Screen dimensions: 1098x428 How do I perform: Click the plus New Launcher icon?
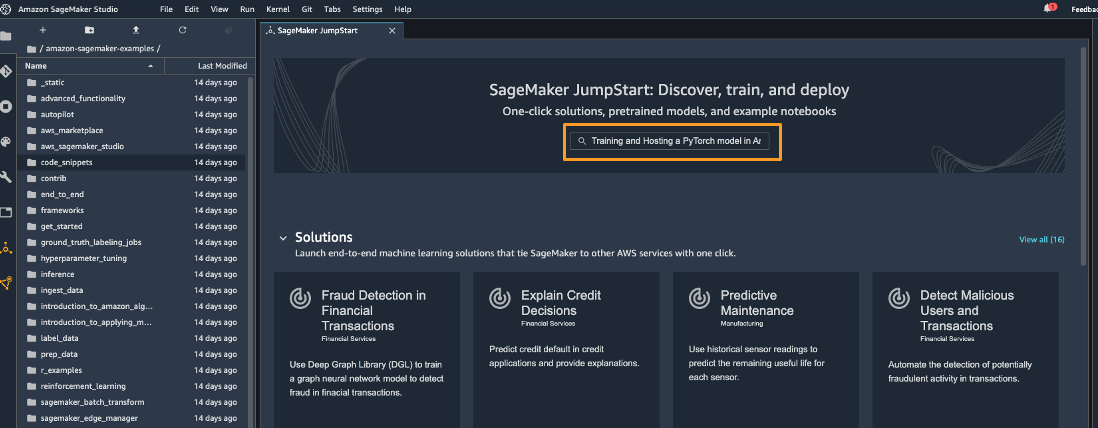(43, 30)
